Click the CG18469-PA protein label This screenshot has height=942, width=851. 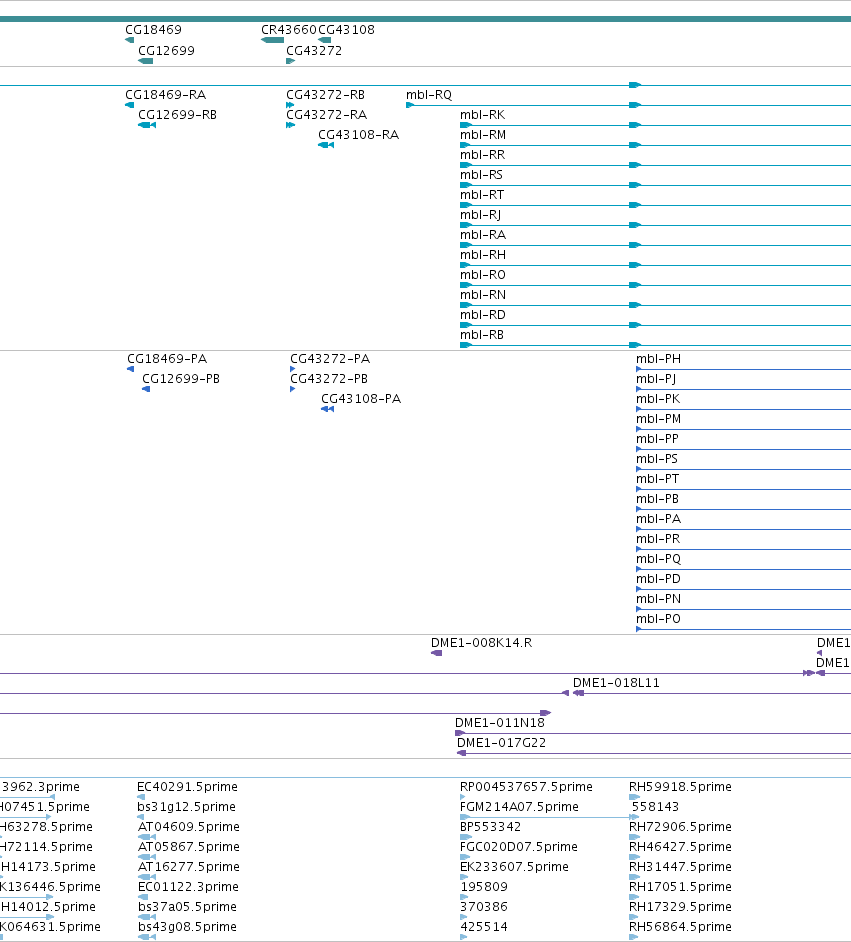(x=167, y=359)
